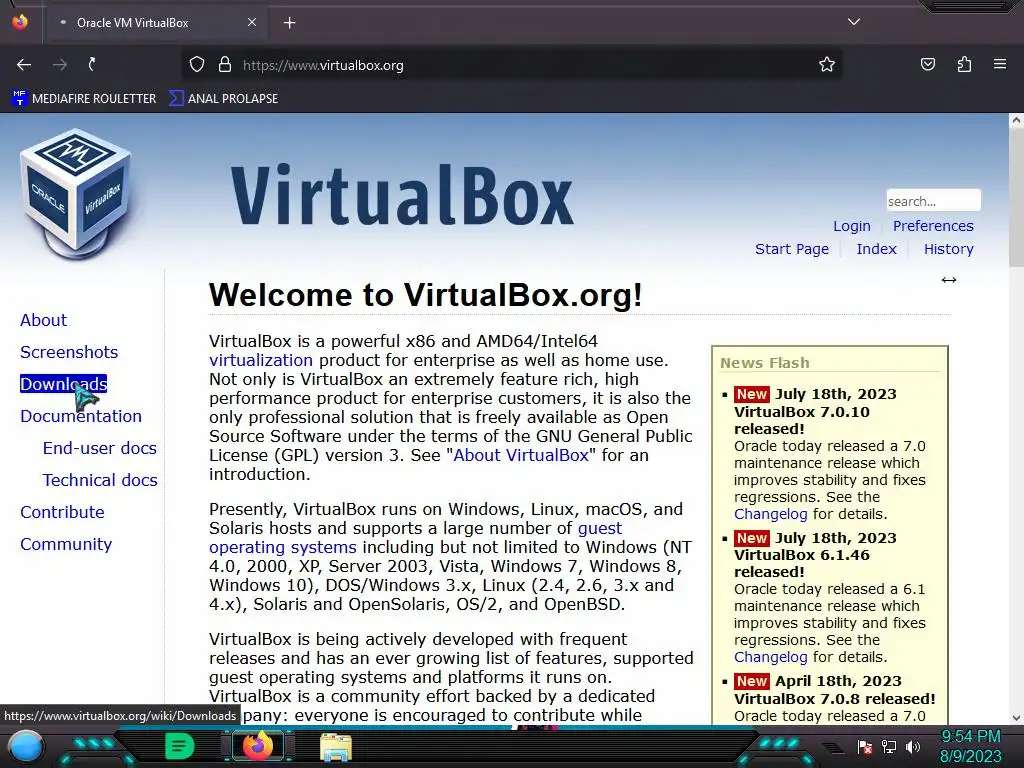Open the extensions puzzle icon
1024x768 pixels.
click(964, 64)
